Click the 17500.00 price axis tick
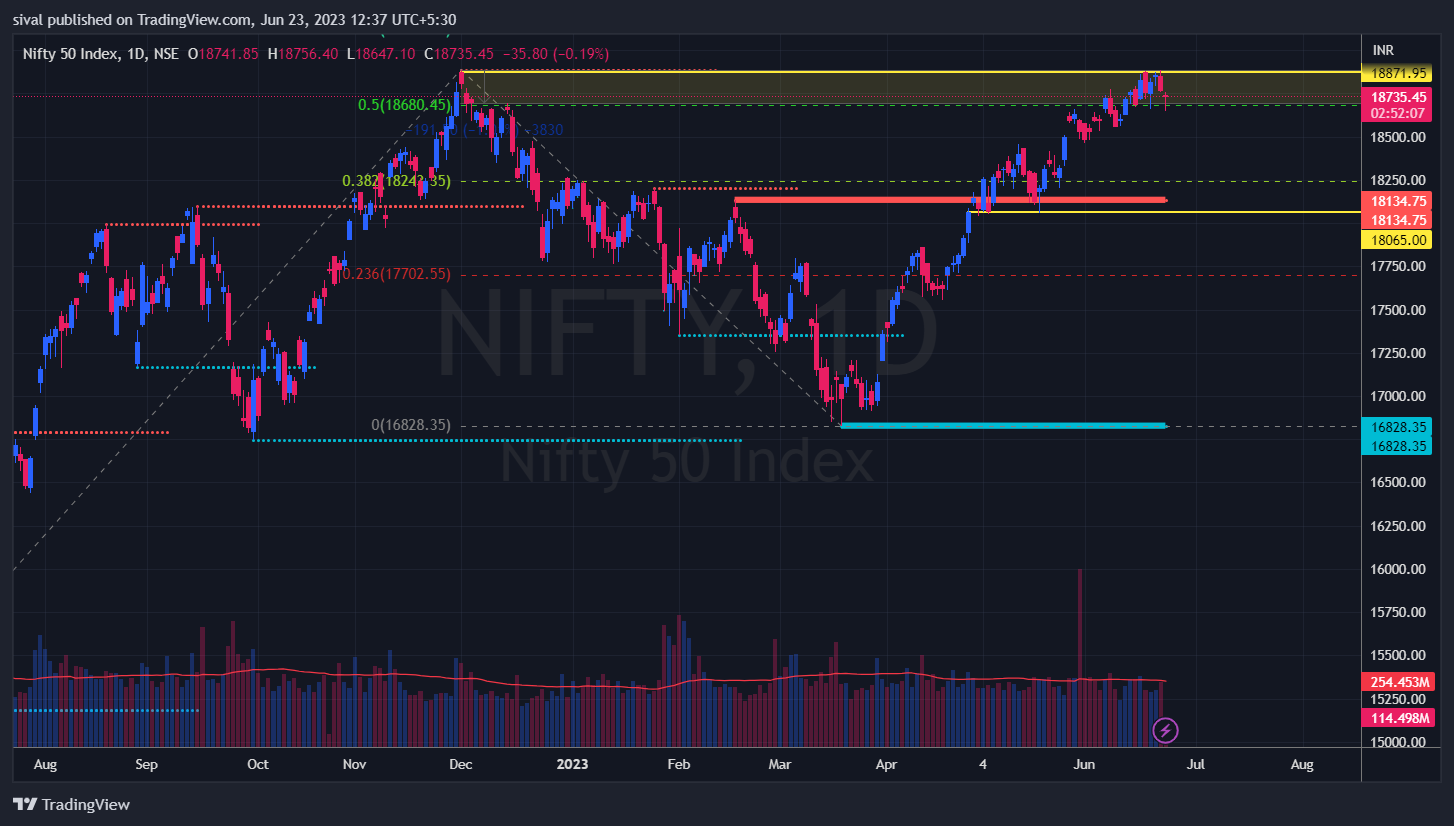Screen dimensions: 1454x826 (1397, 310)
